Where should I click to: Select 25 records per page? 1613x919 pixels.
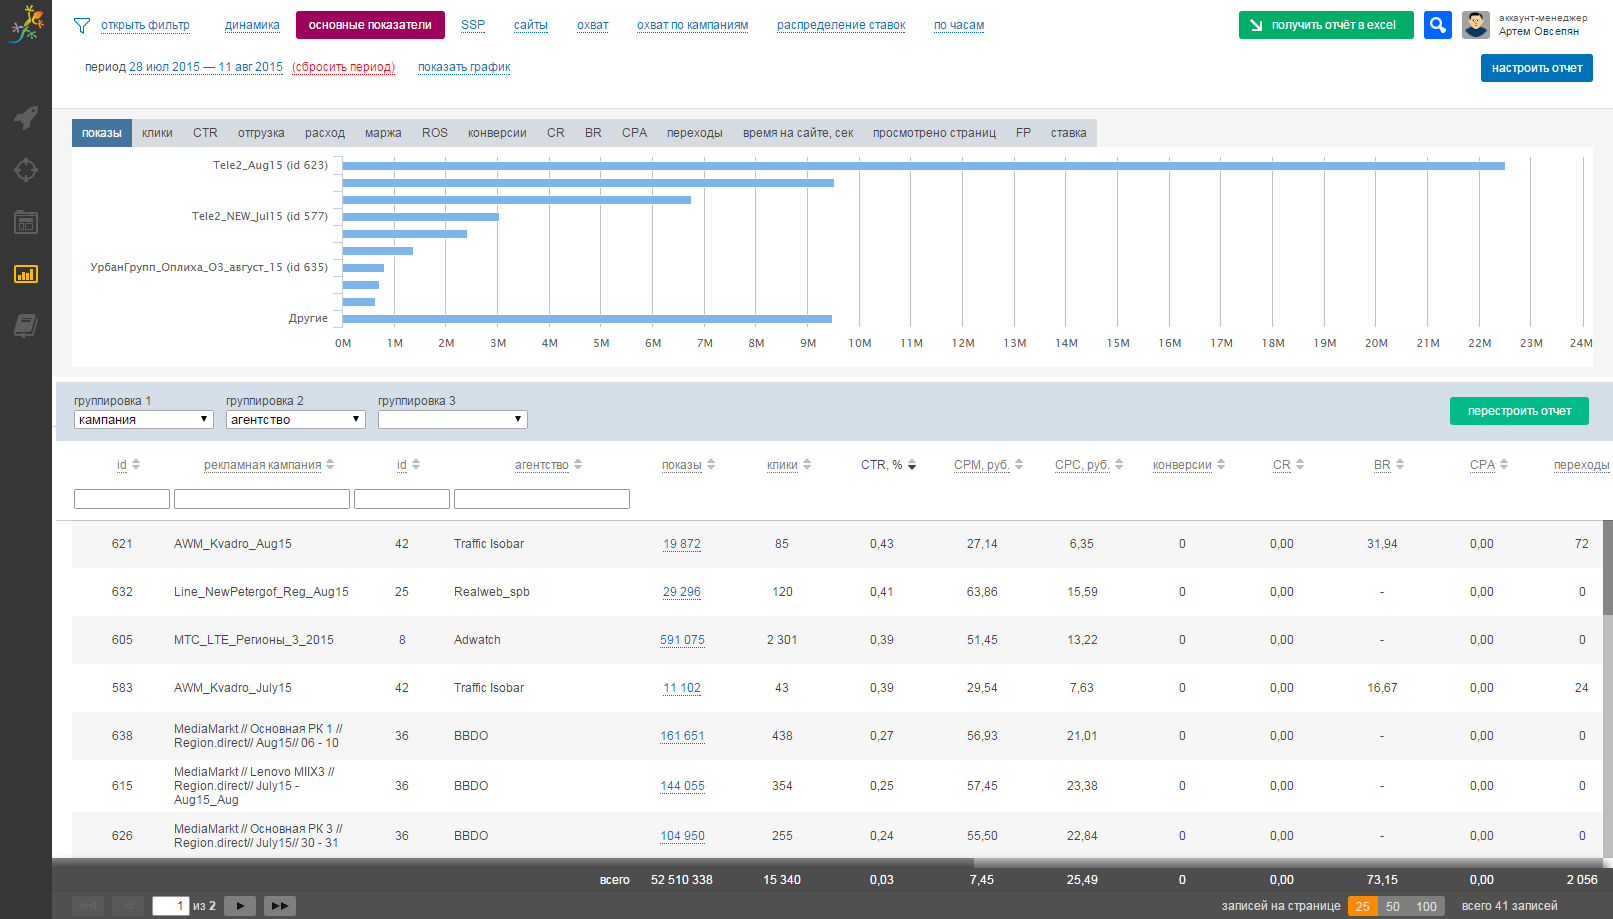click(1362, 906)
